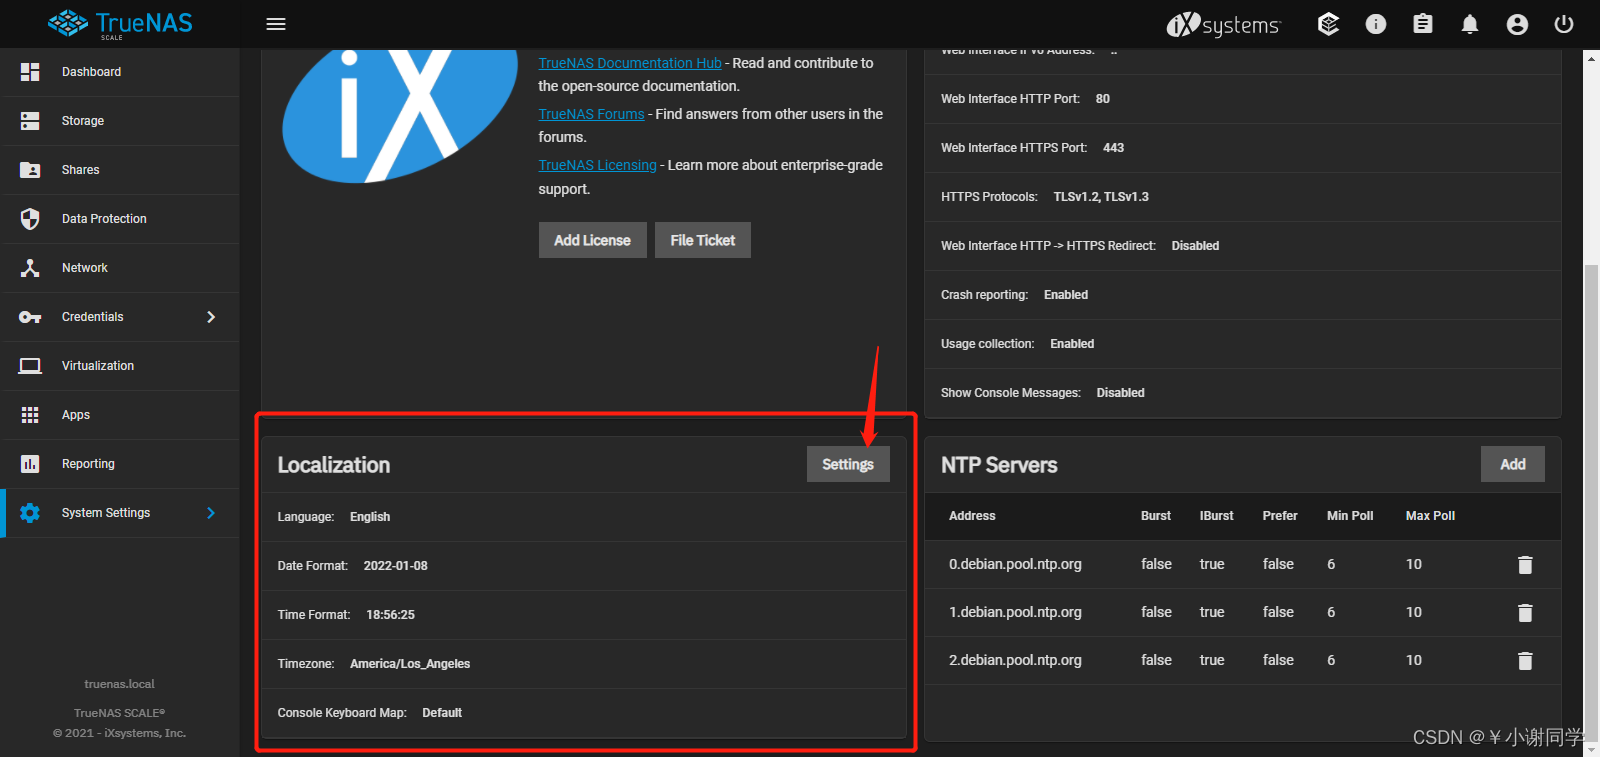Open the Network menu item
Image resolution: width=1600 pixels, height=757 pixels.
click(x=120, y=268)
